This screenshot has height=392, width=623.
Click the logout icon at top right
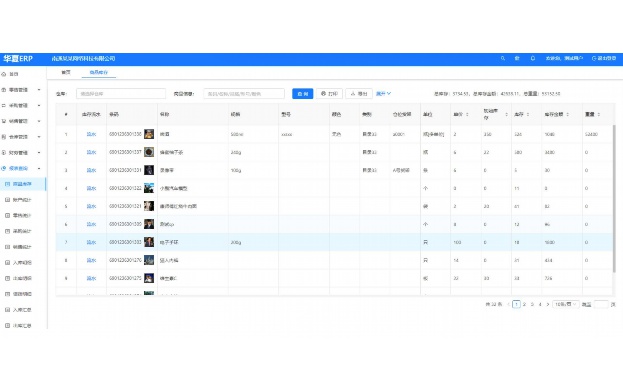pos(594,58)
